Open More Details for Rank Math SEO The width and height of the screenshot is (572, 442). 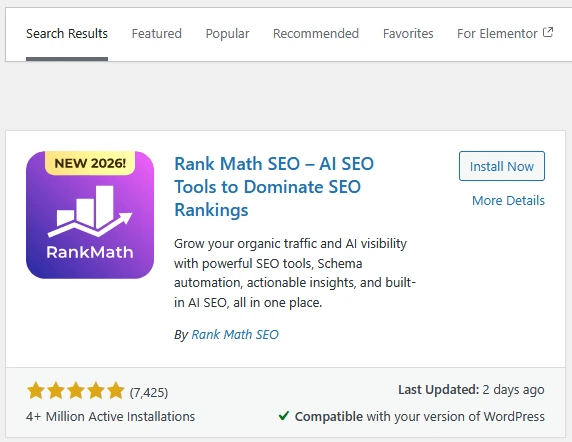pyautogui.click(x=508, y=201)
